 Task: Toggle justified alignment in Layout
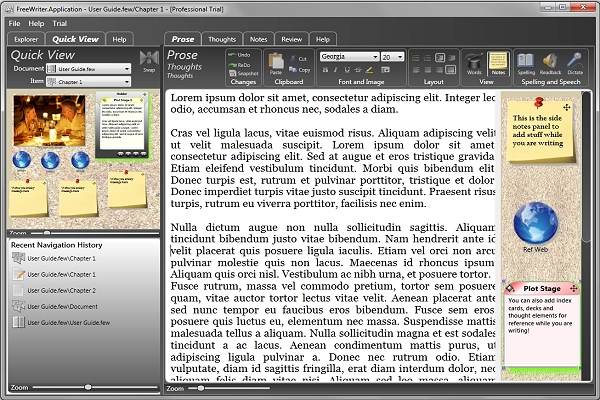451,70
